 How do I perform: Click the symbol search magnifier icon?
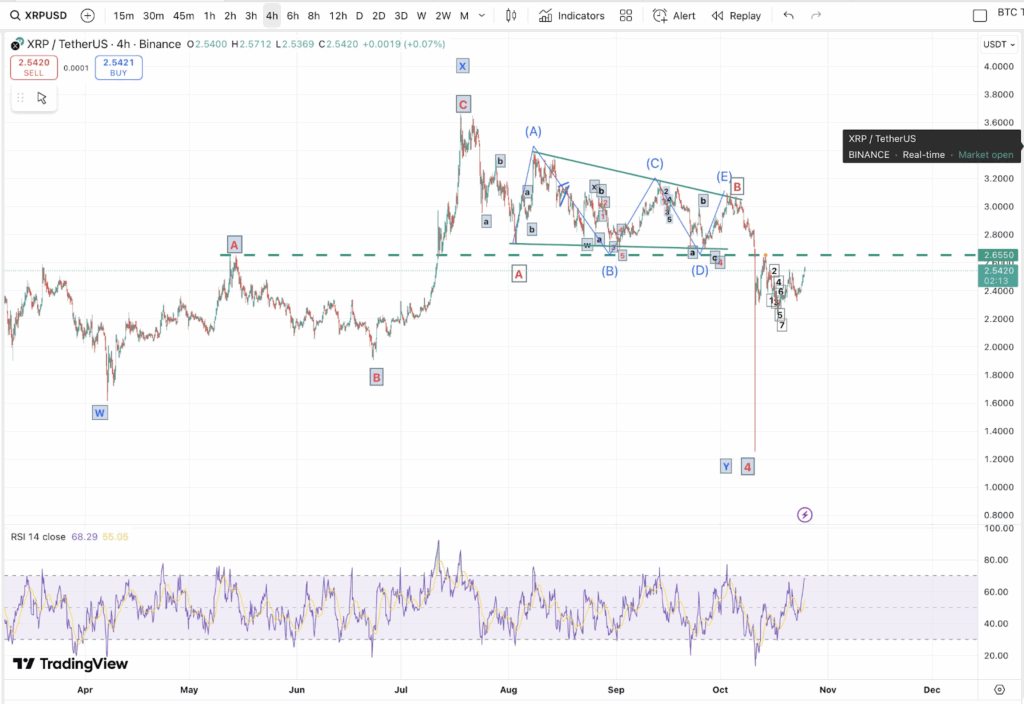(x=14, y=15)
